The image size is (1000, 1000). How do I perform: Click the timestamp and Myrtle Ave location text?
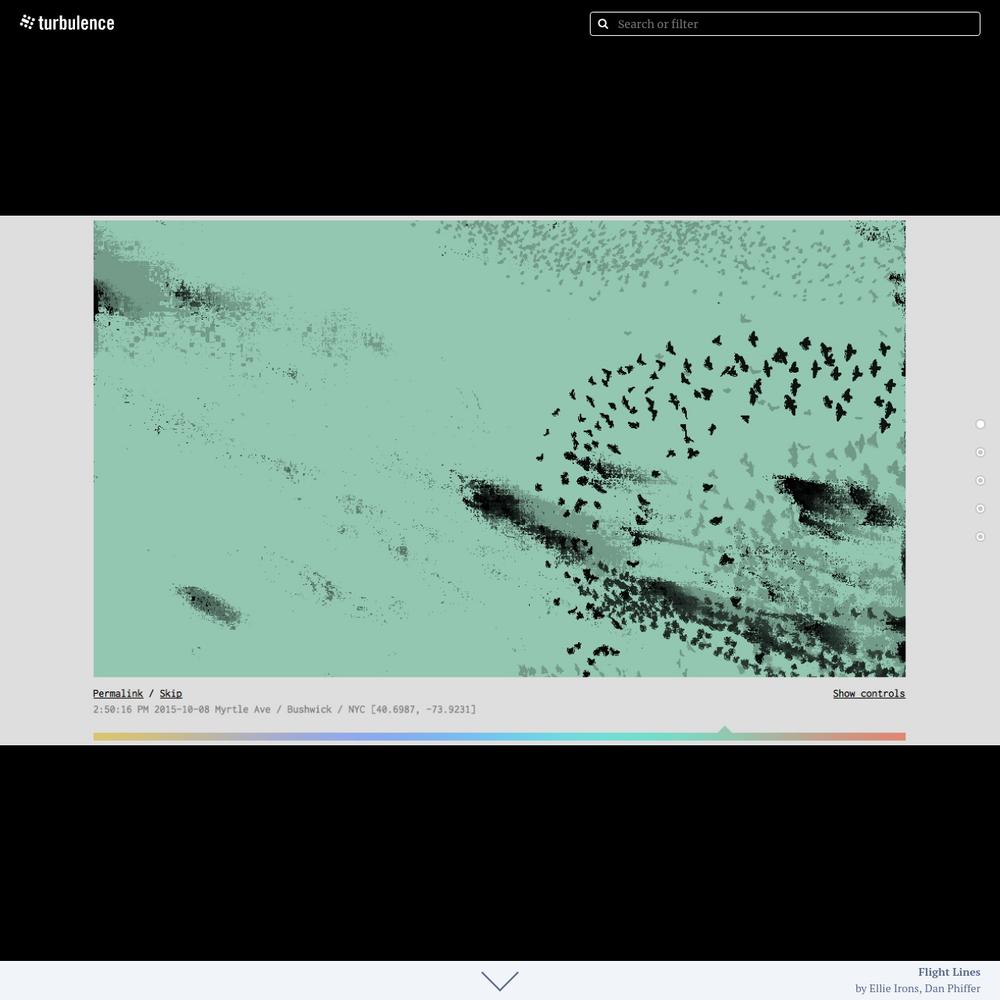pos(284,709)
